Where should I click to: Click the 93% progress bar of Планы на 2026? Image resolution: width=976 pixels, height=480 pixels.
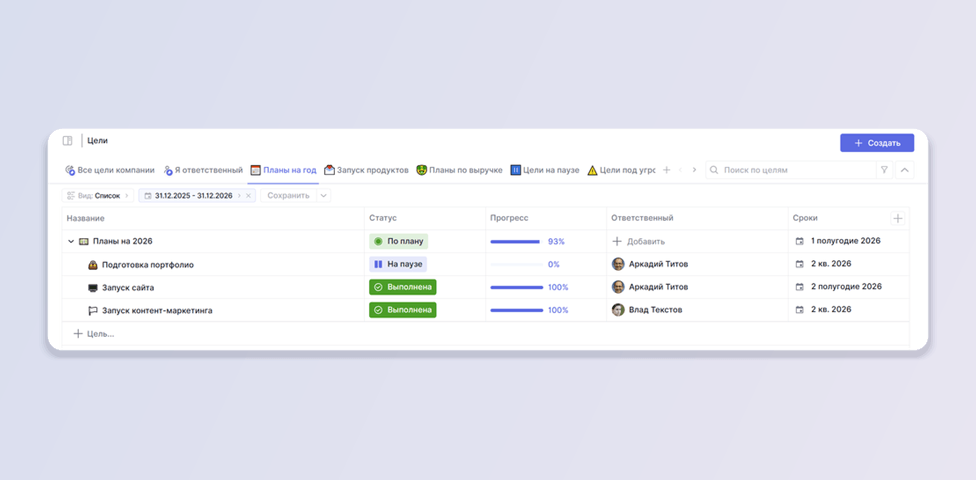(515, 242)
